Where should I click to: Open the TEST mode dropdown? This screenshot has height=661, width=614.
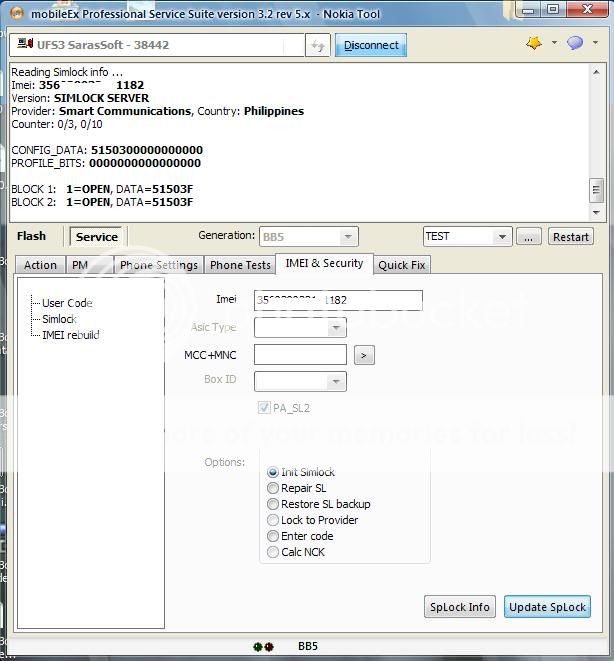(467, 237)
